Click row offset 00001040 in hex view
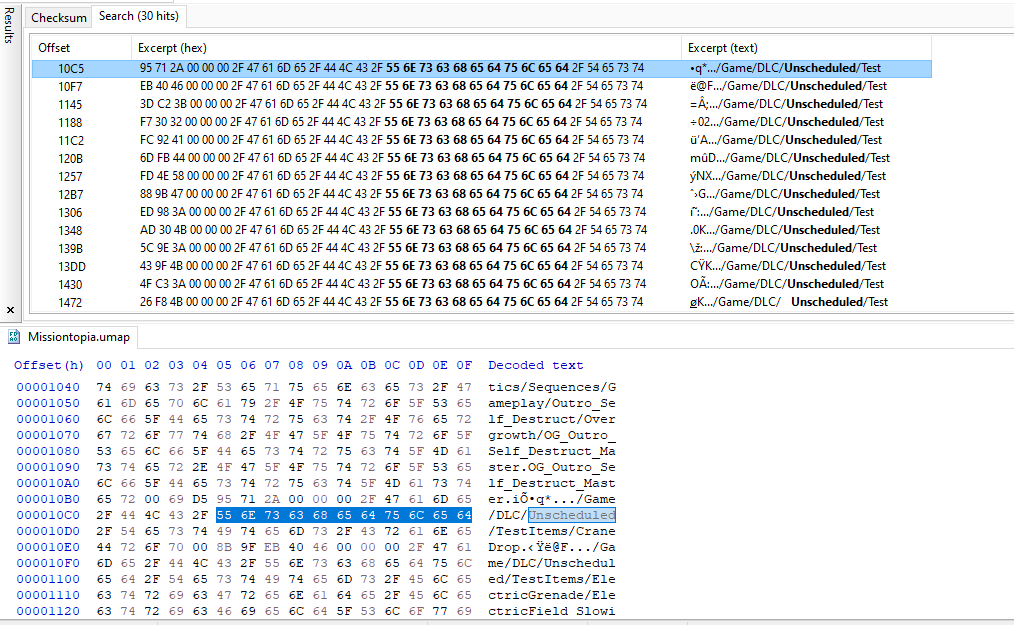Viewport: 1014px width, 625px height. click(x=47, y=387)
